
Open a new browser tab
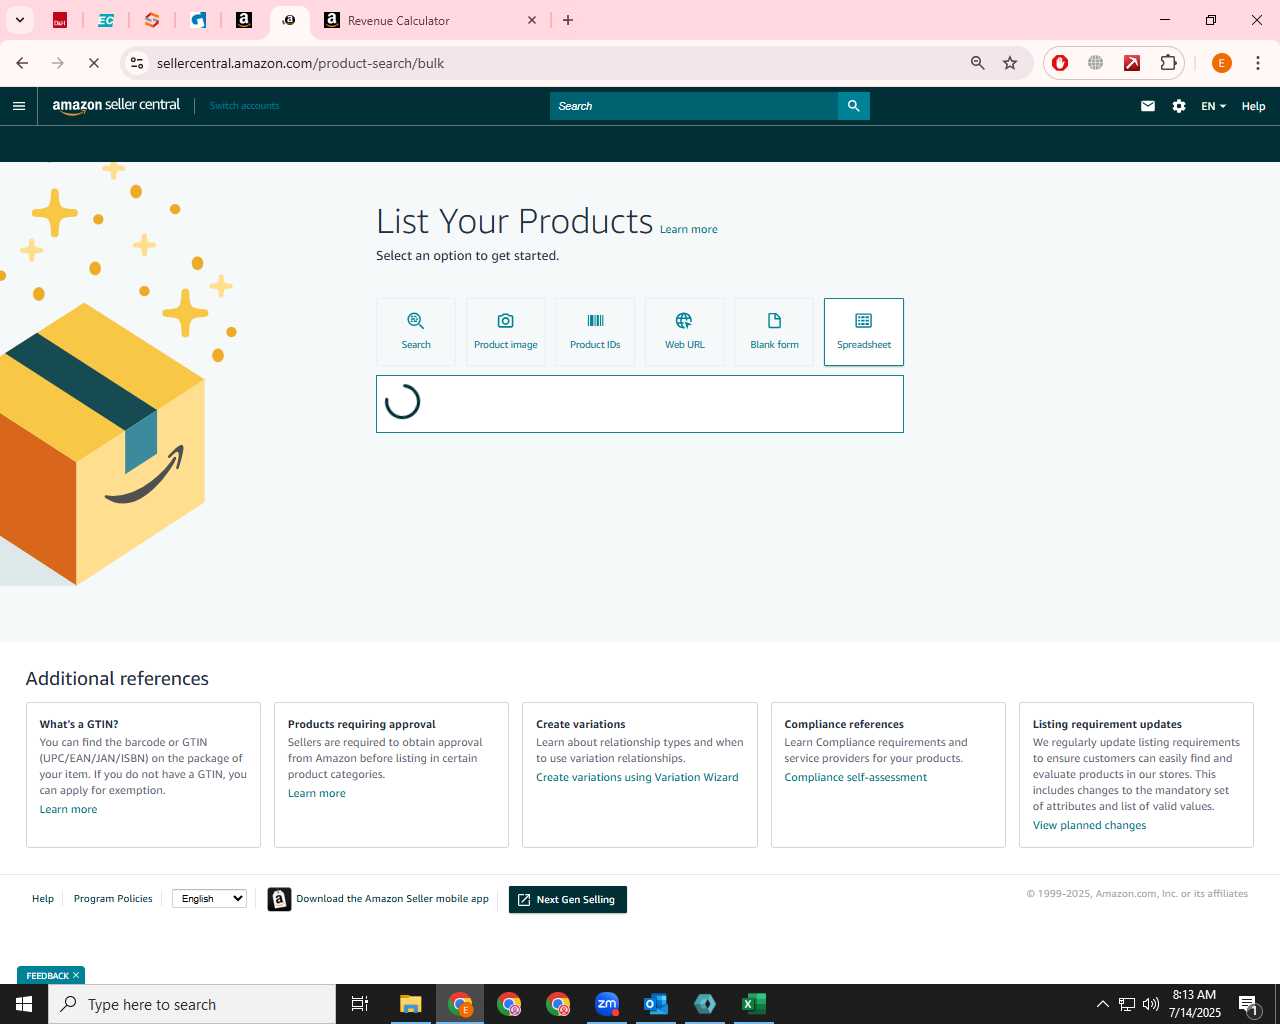568,20
